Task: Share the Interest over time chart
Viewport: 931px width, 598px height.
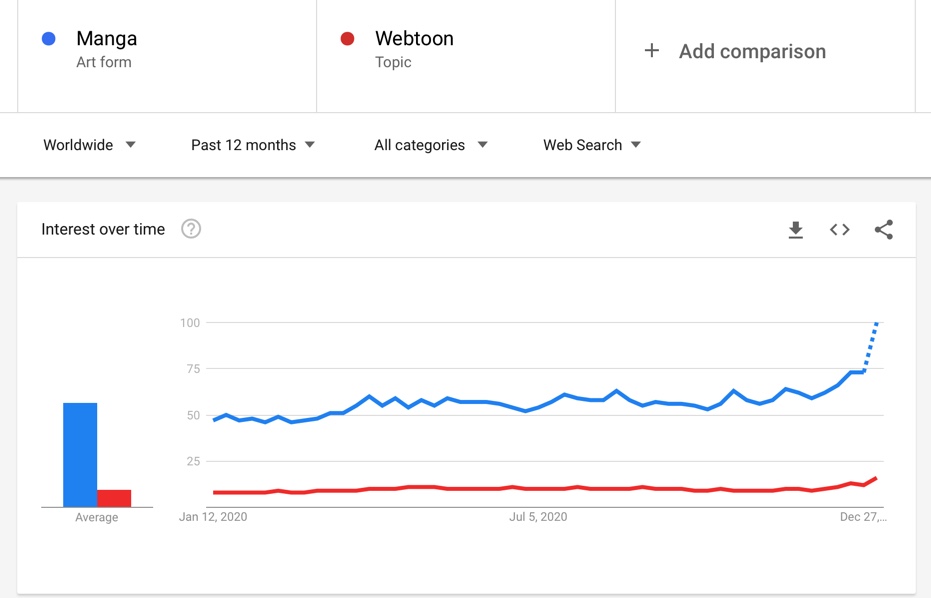Action: click(884, 230)
